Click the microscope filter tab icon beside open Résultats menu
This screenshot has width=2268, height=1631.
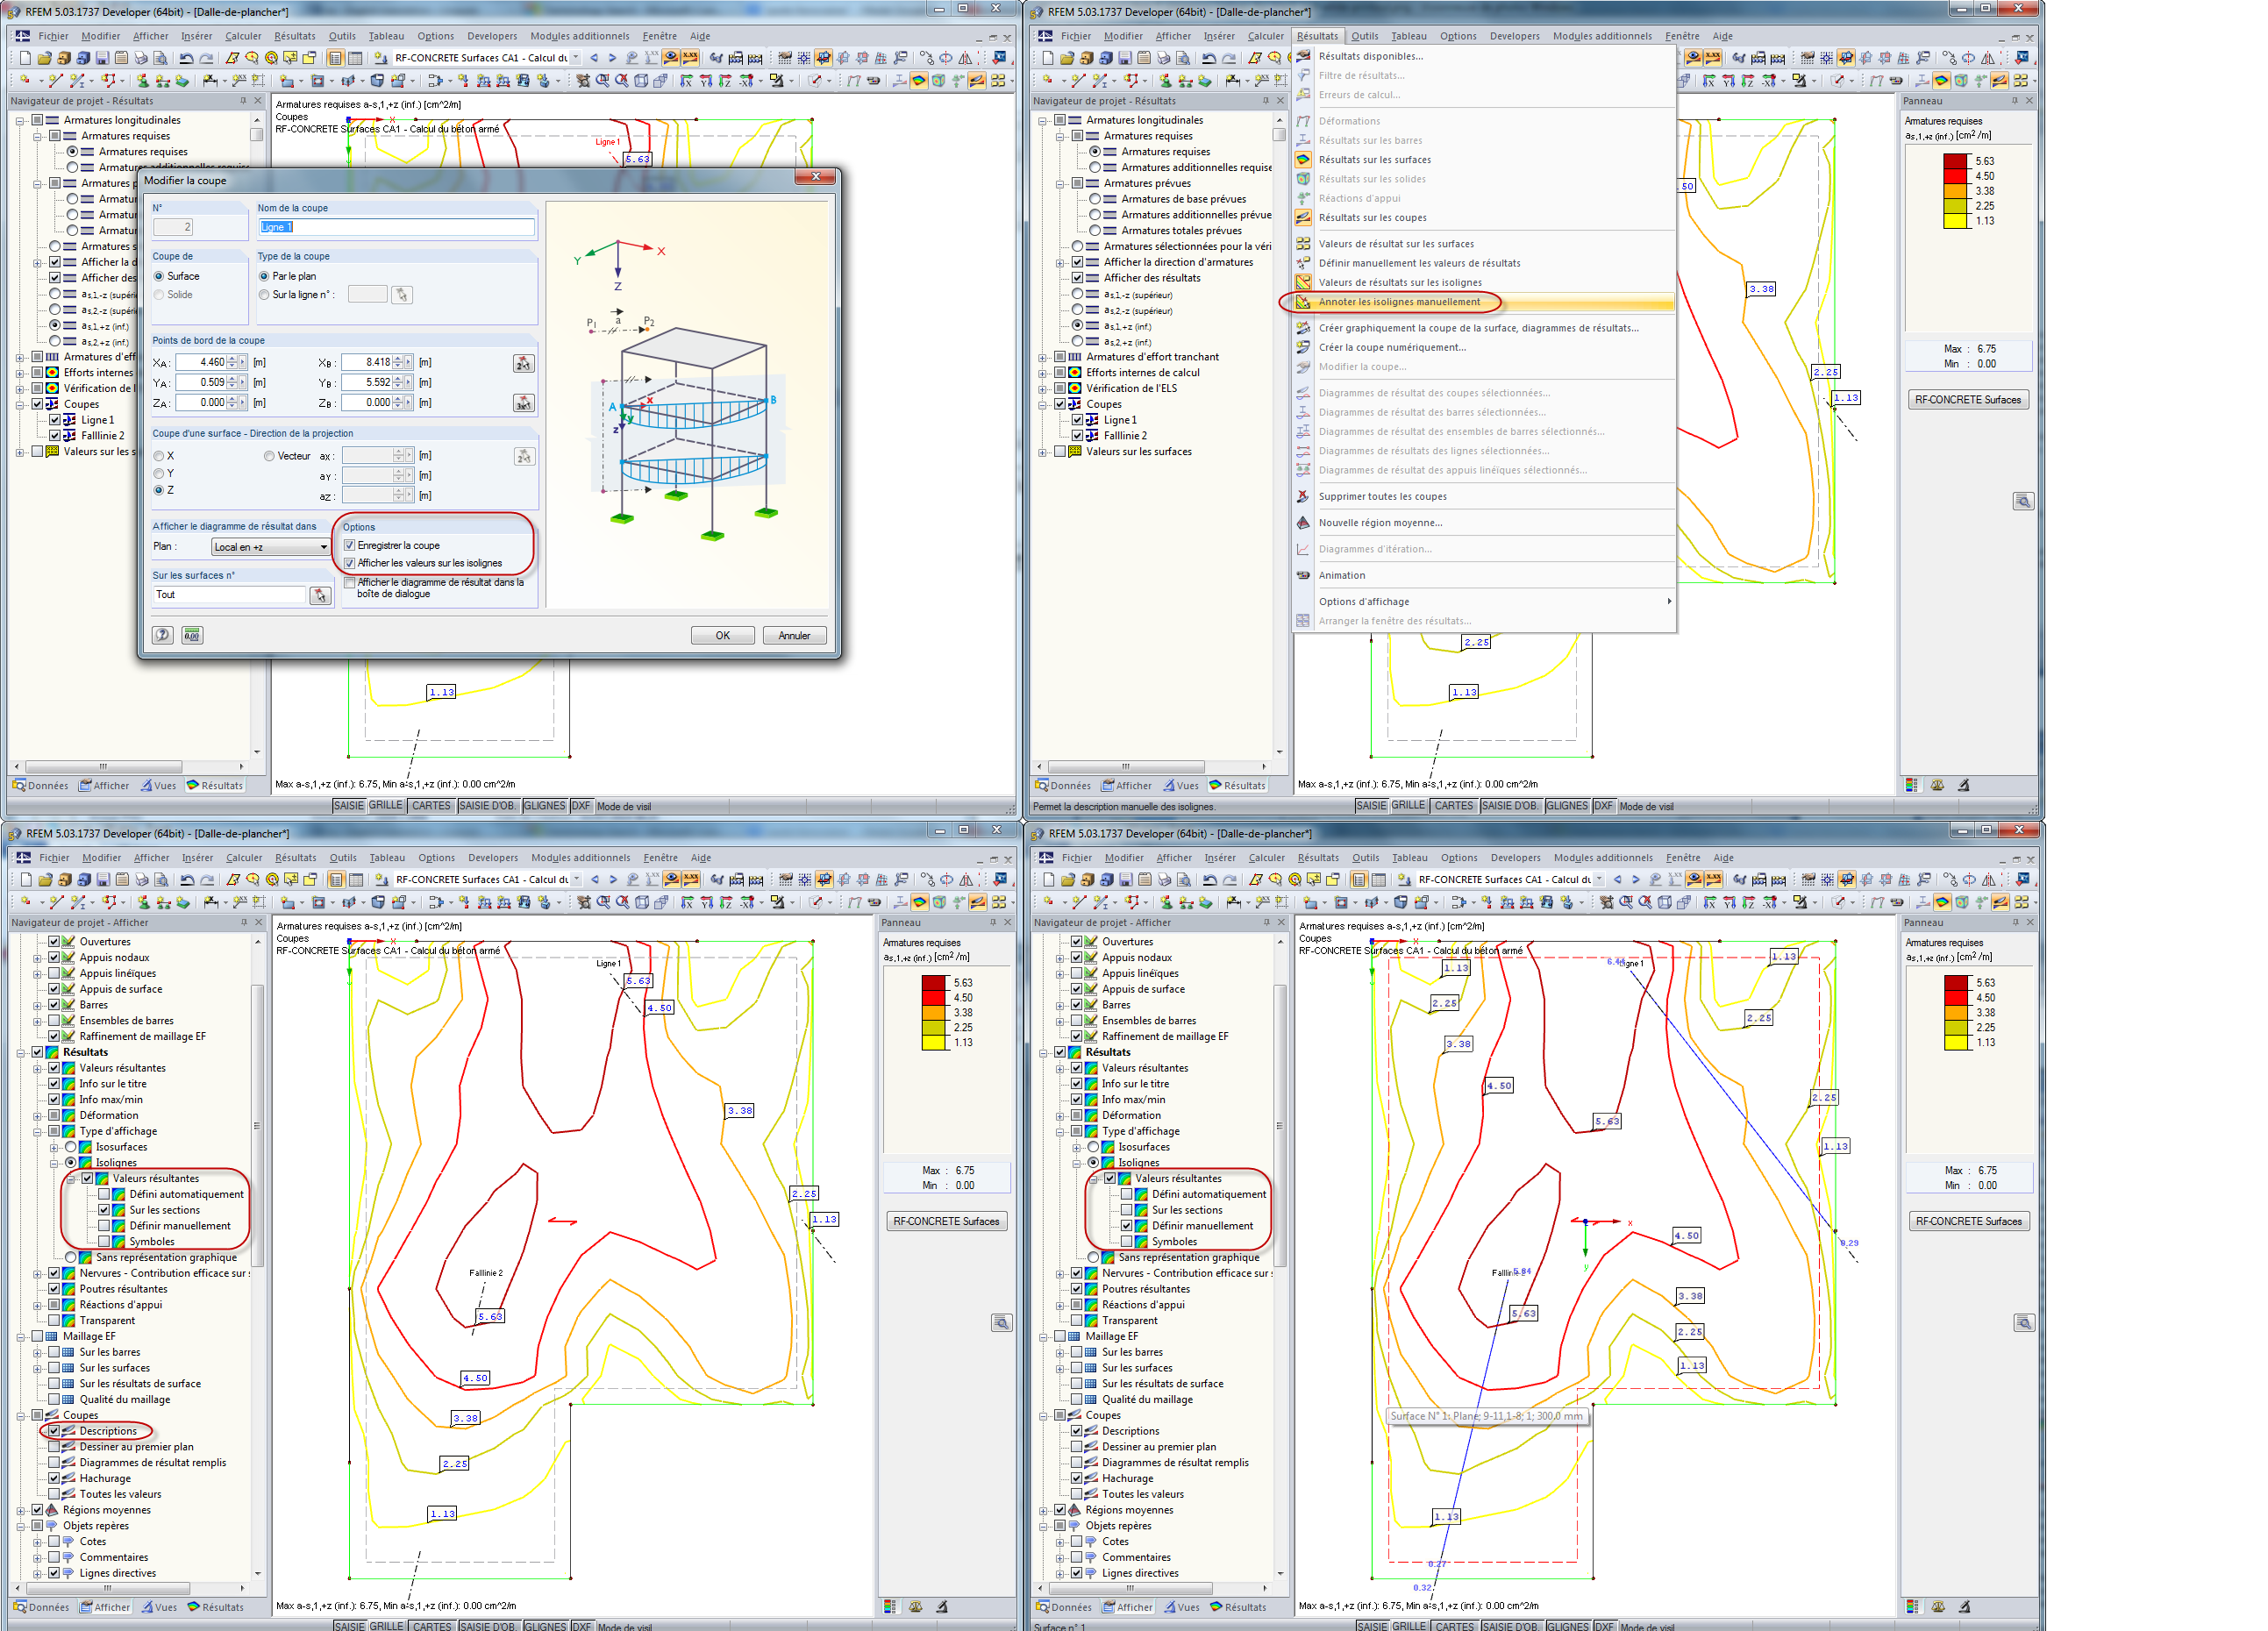(x=1964, y=786)
